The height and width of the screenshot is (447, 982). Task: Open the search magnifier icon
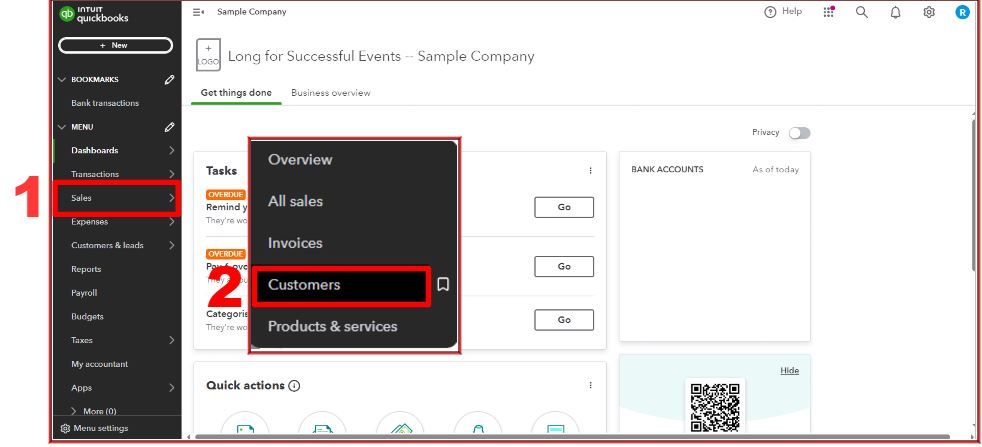pos(862,12)
